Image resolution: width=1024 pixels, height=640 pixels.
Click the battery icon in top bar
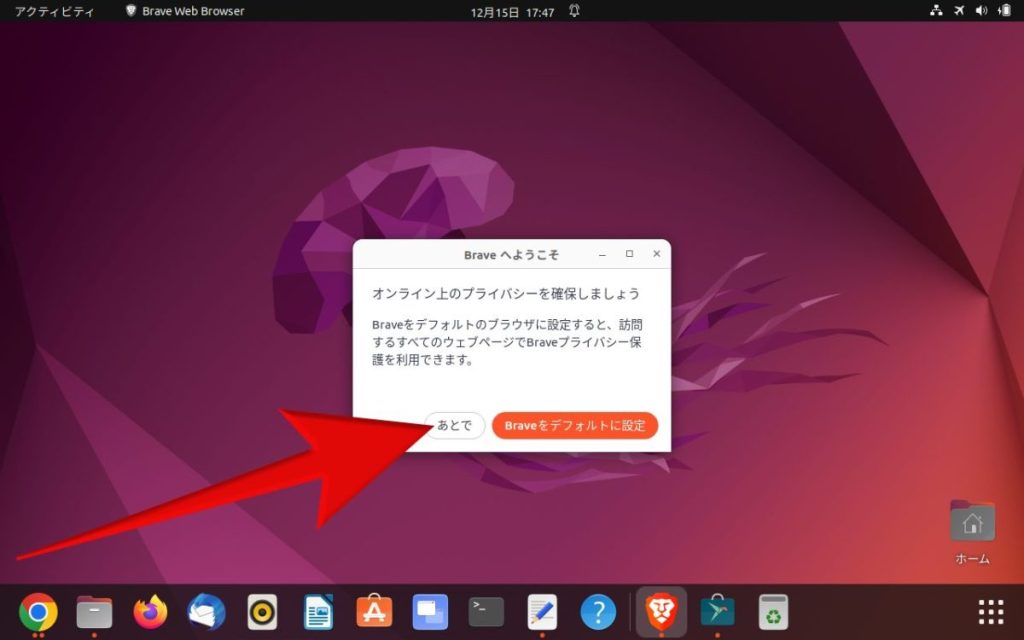(x=1004, y=10)
